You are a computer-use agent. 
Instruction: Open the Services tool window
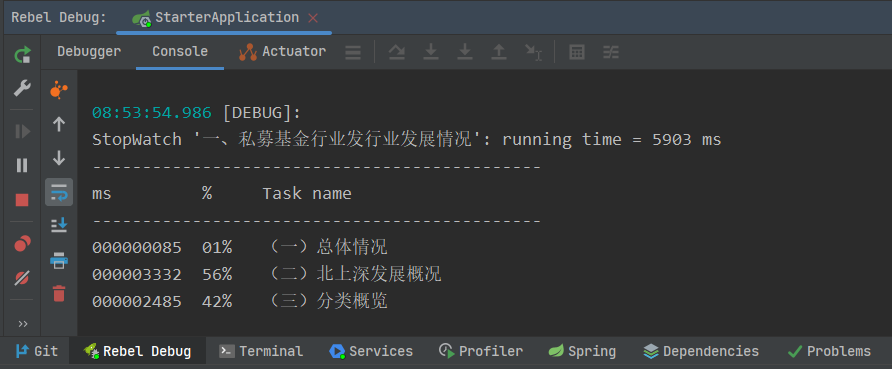(x=371, y=351)
